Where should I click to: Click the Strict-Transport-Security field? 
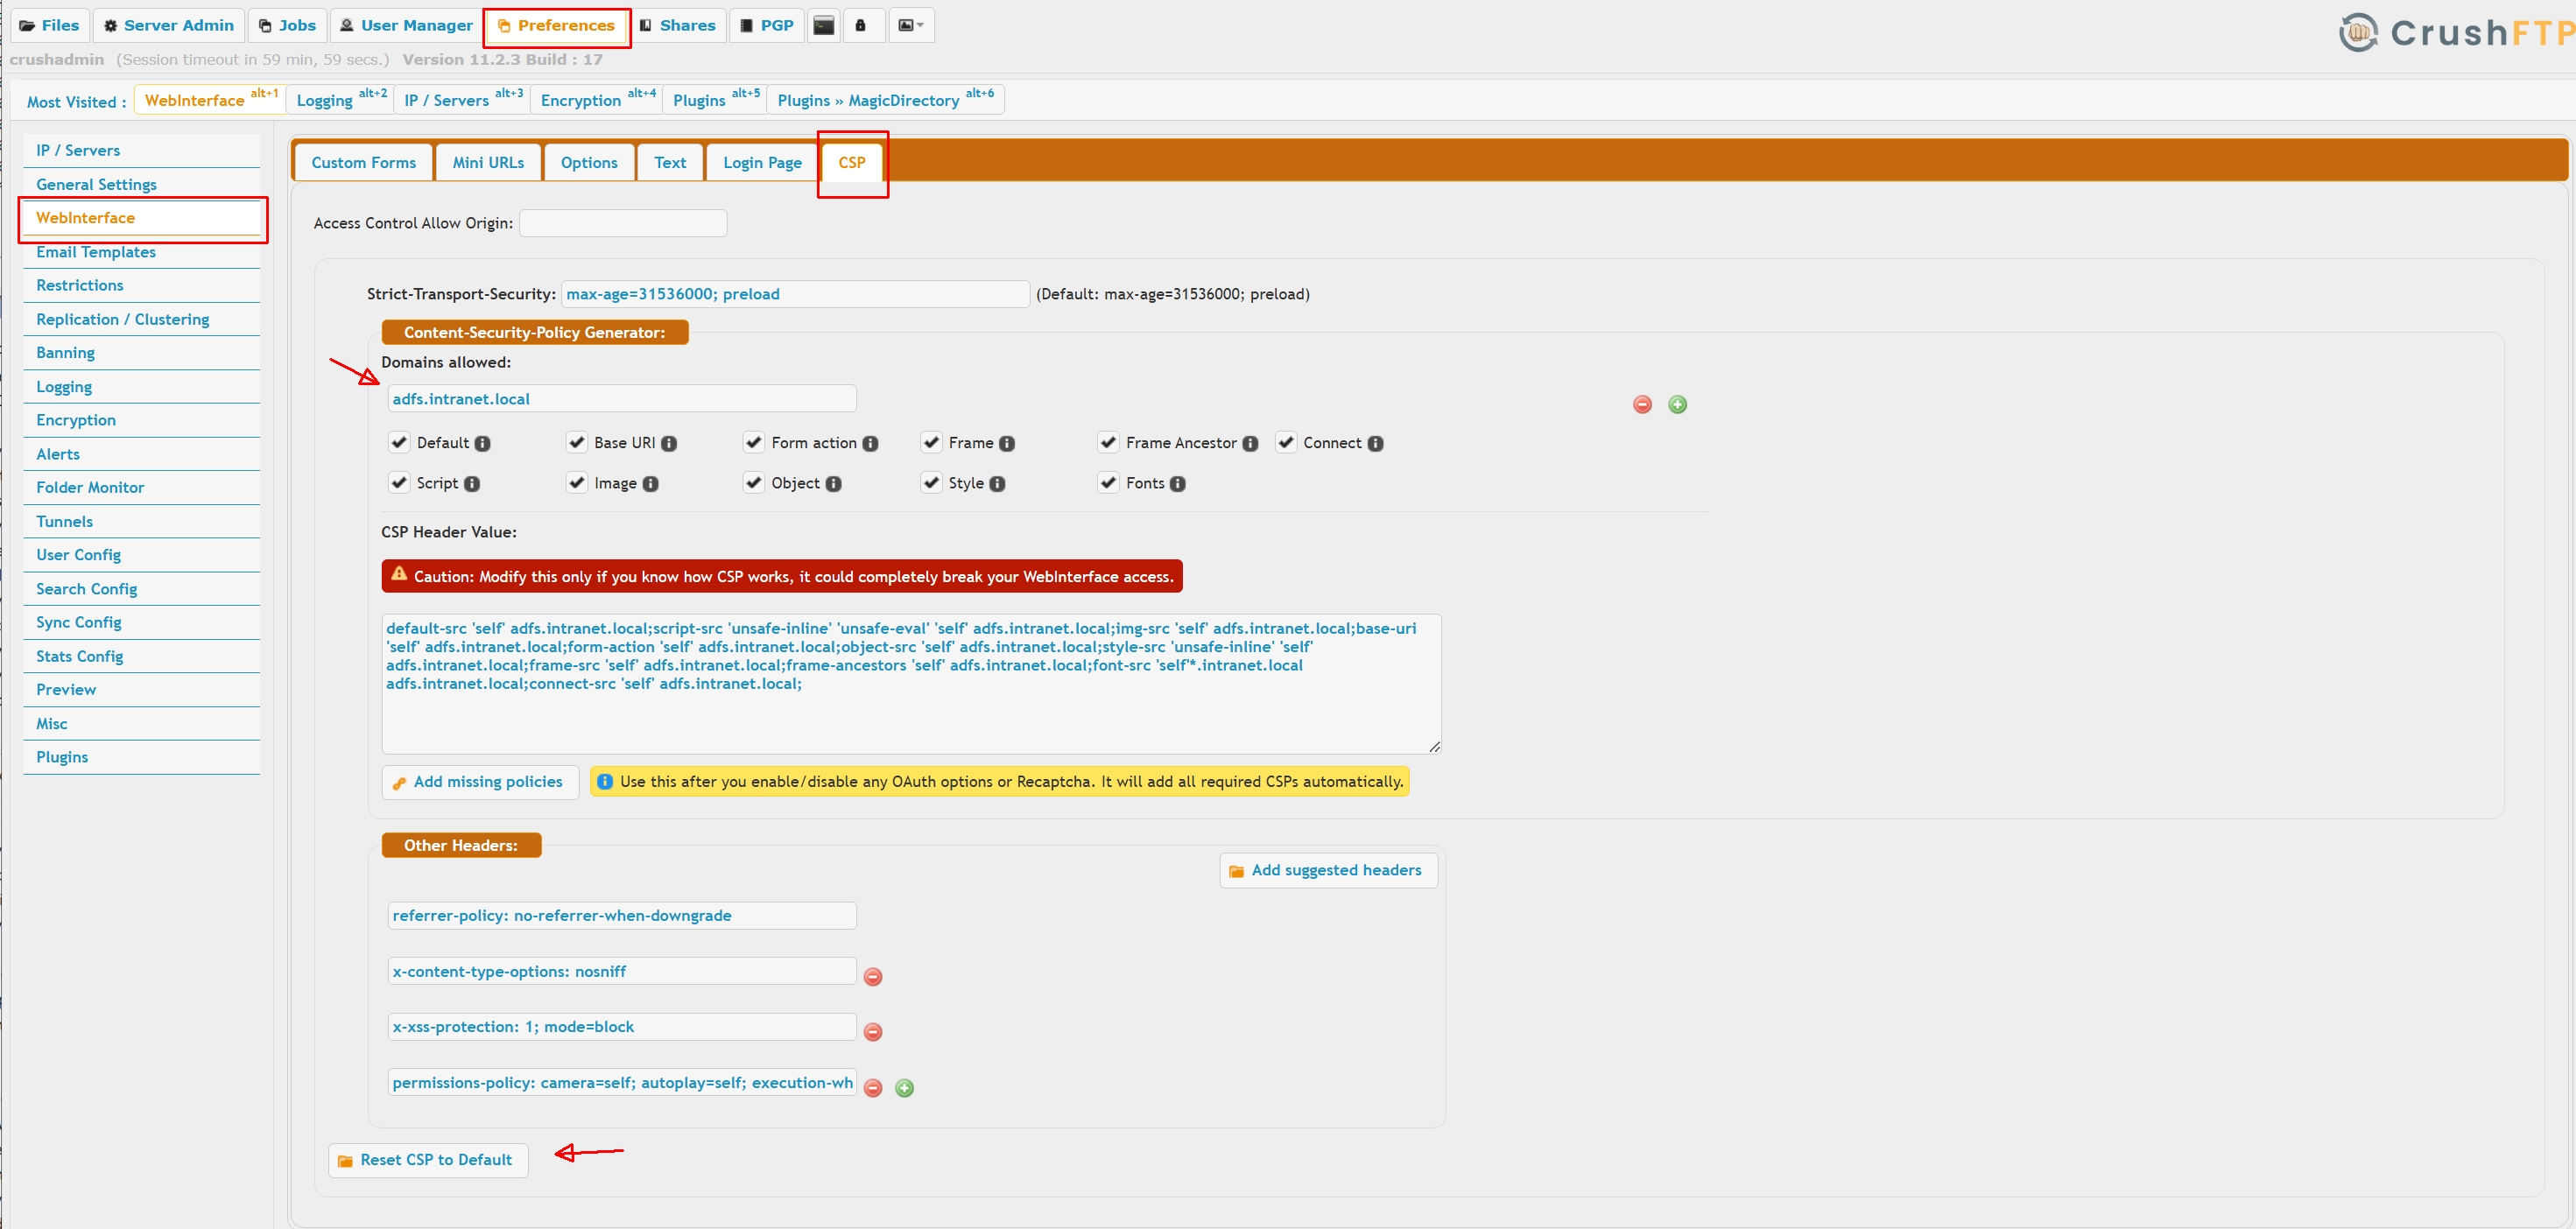pyautogui.click(x=795, y=294)
